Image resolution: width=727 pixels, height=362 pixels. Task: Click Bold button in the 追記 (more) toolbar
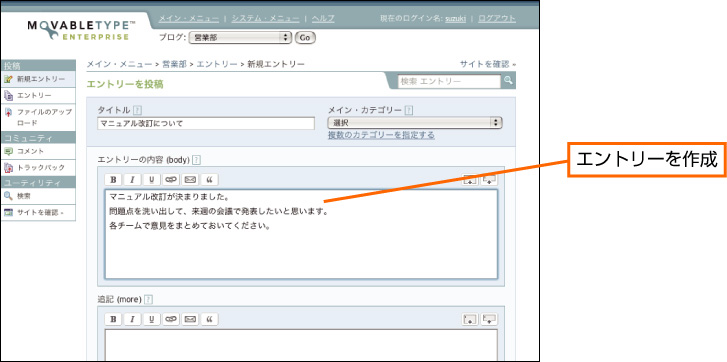pos(113,319)
